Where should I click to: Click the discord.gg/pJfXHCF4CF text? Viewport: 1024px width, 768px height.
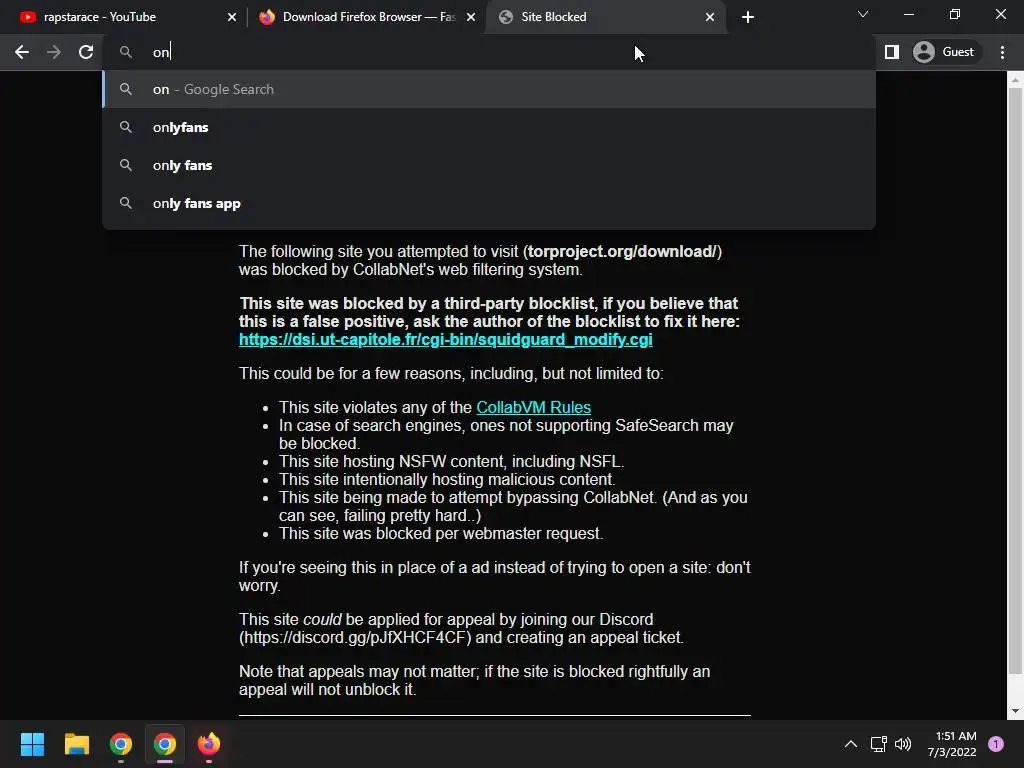355,637
